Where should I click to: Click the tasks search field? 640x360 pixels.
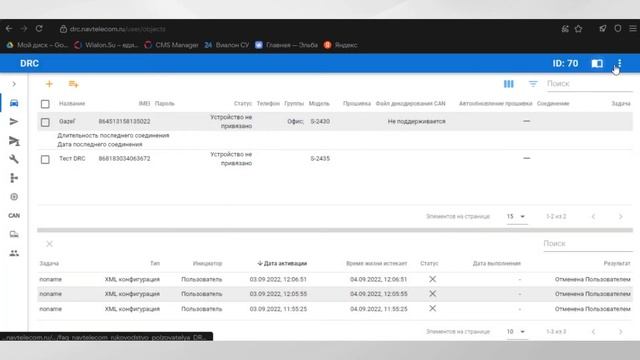point(587,244)
